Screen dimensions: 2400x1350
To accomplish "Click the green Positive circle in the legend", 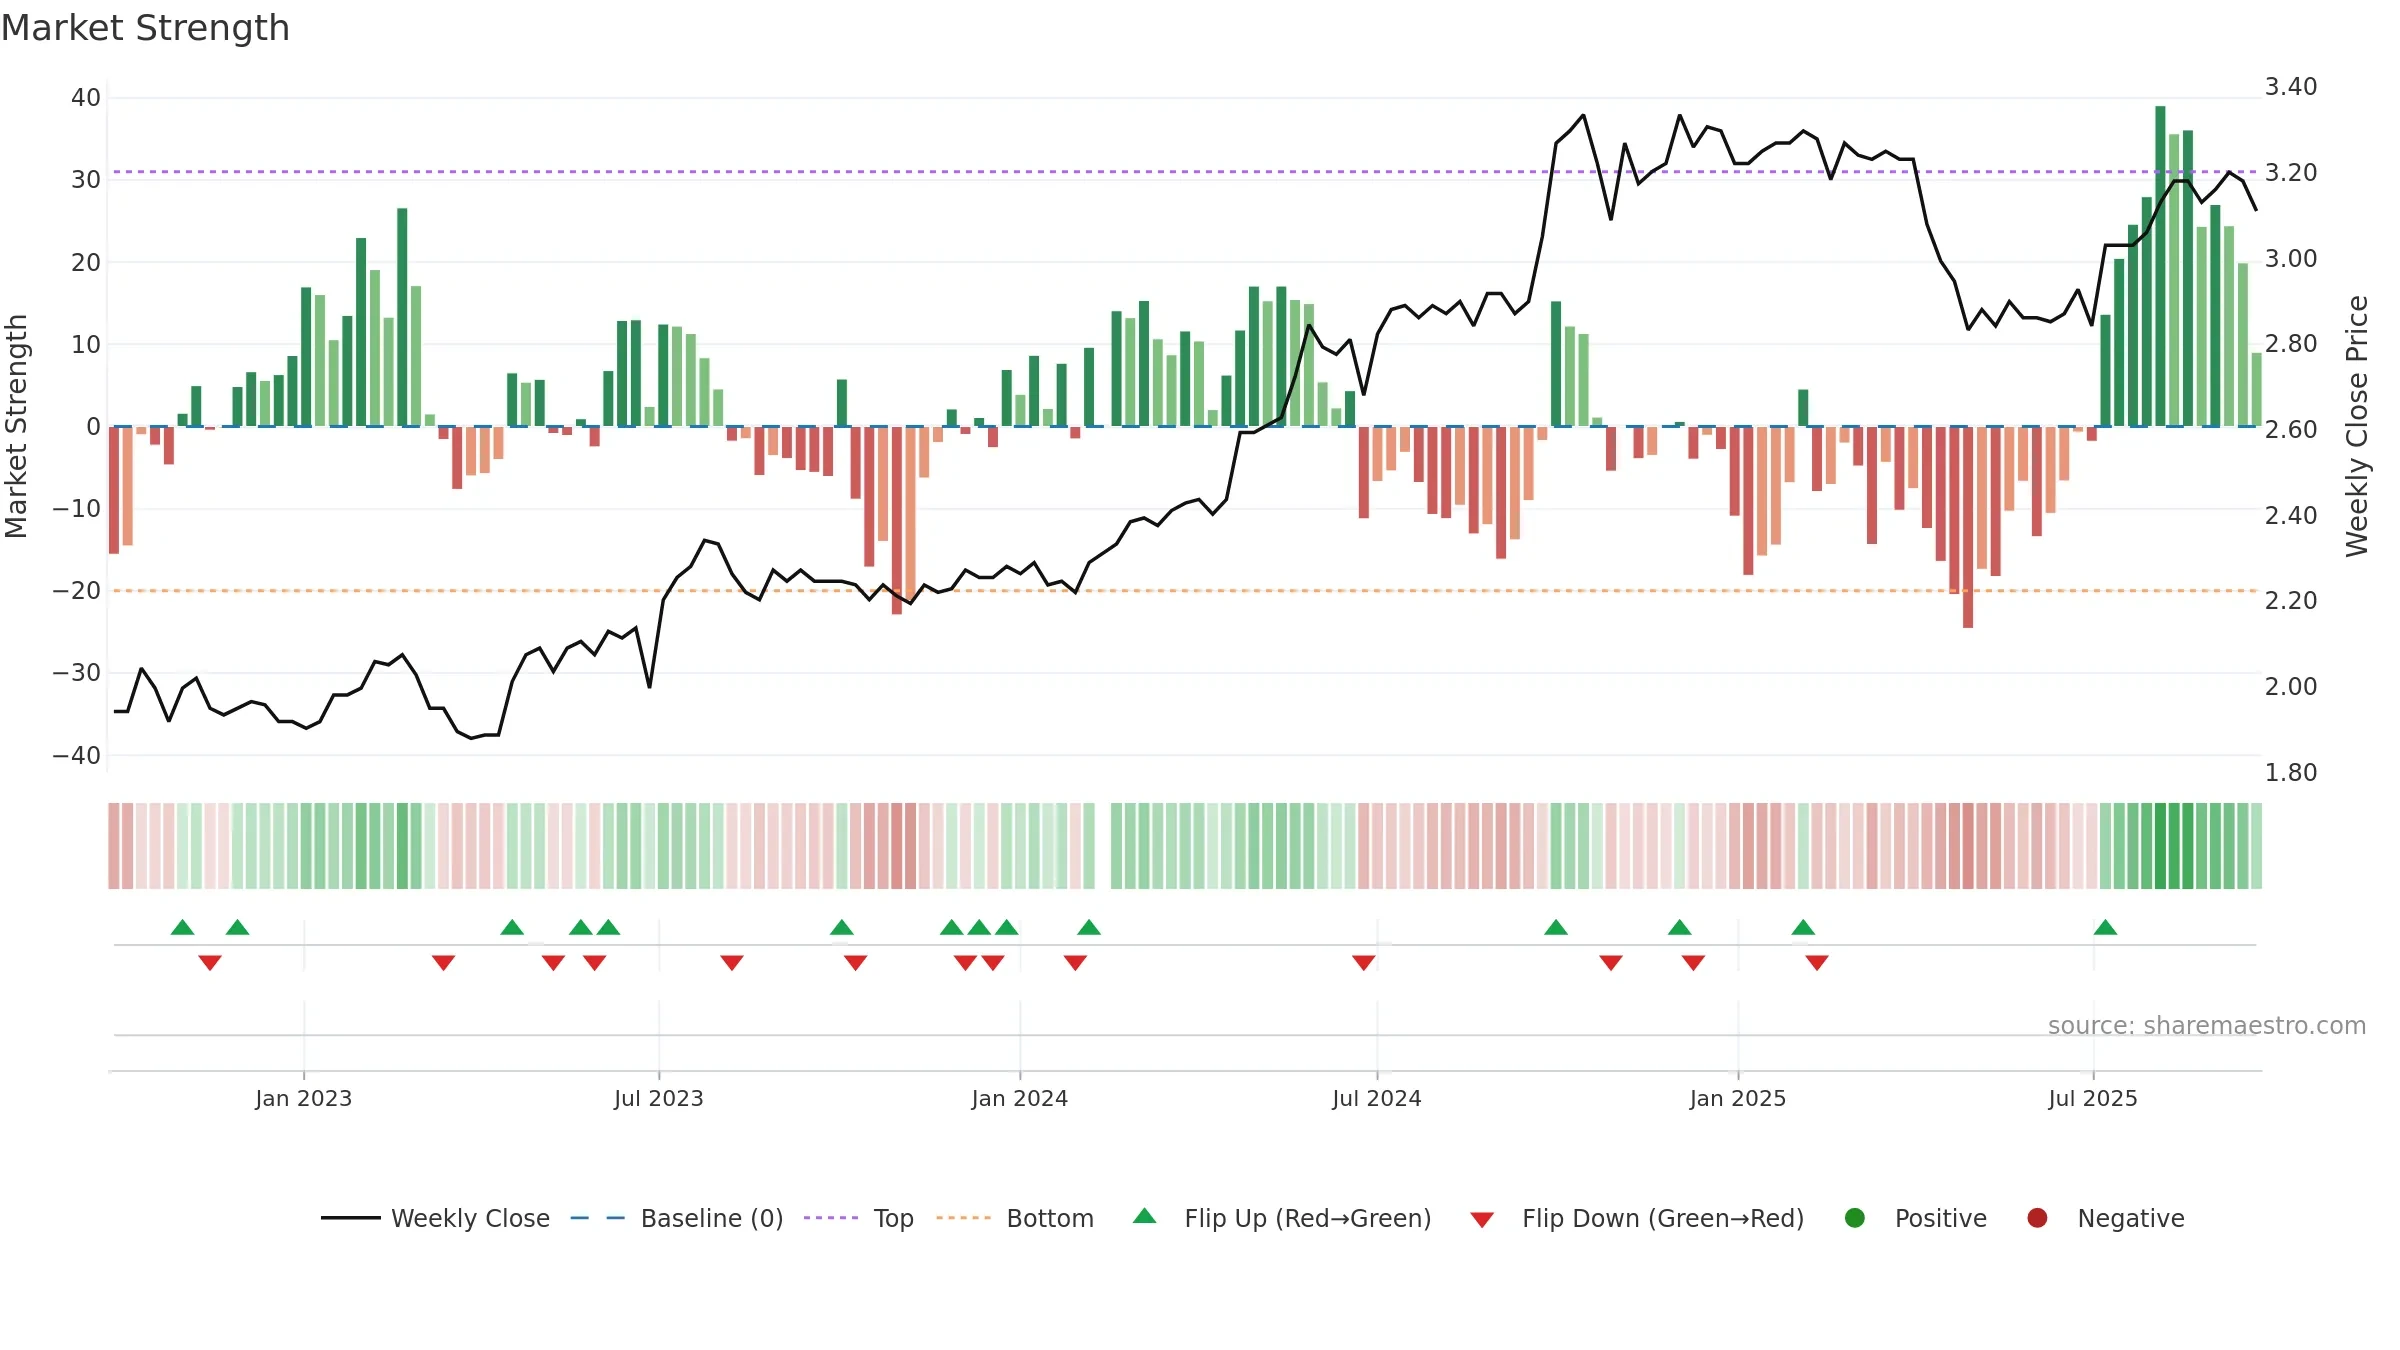I will (1855, 1218).
